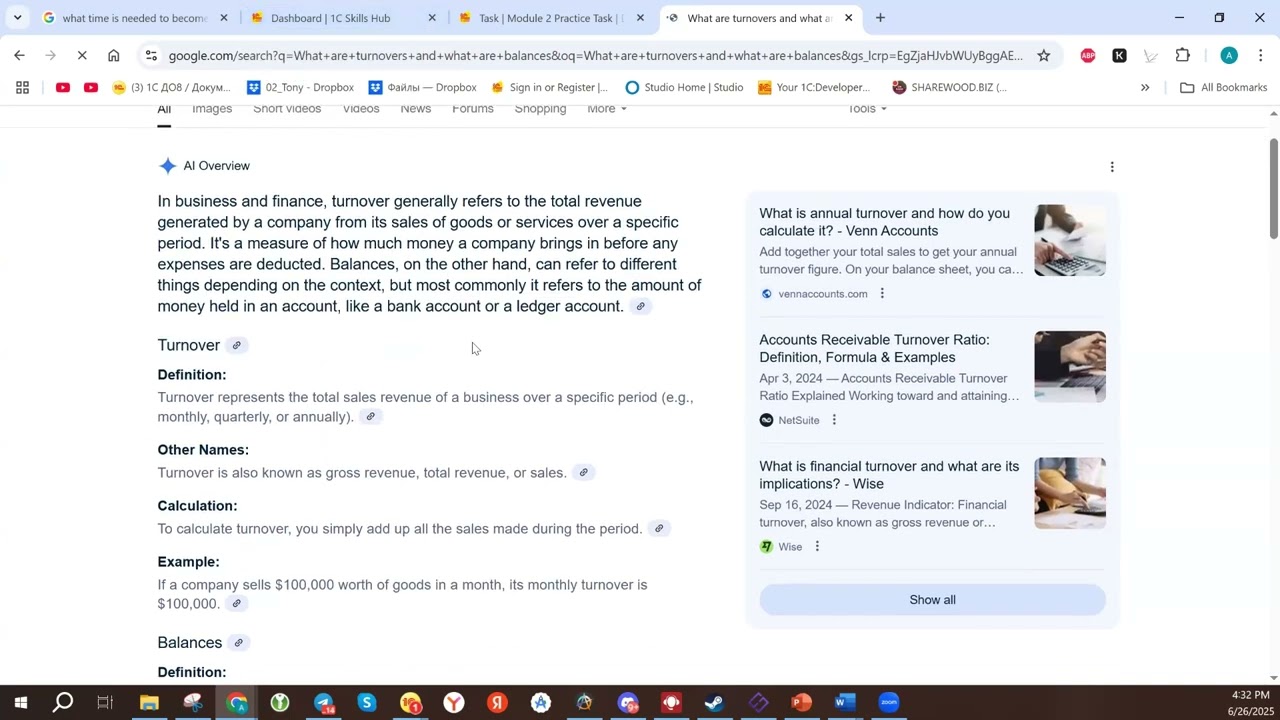Open the Adblock Plus extension icon
This screenshot has height=720, width=1280.
1088,56
